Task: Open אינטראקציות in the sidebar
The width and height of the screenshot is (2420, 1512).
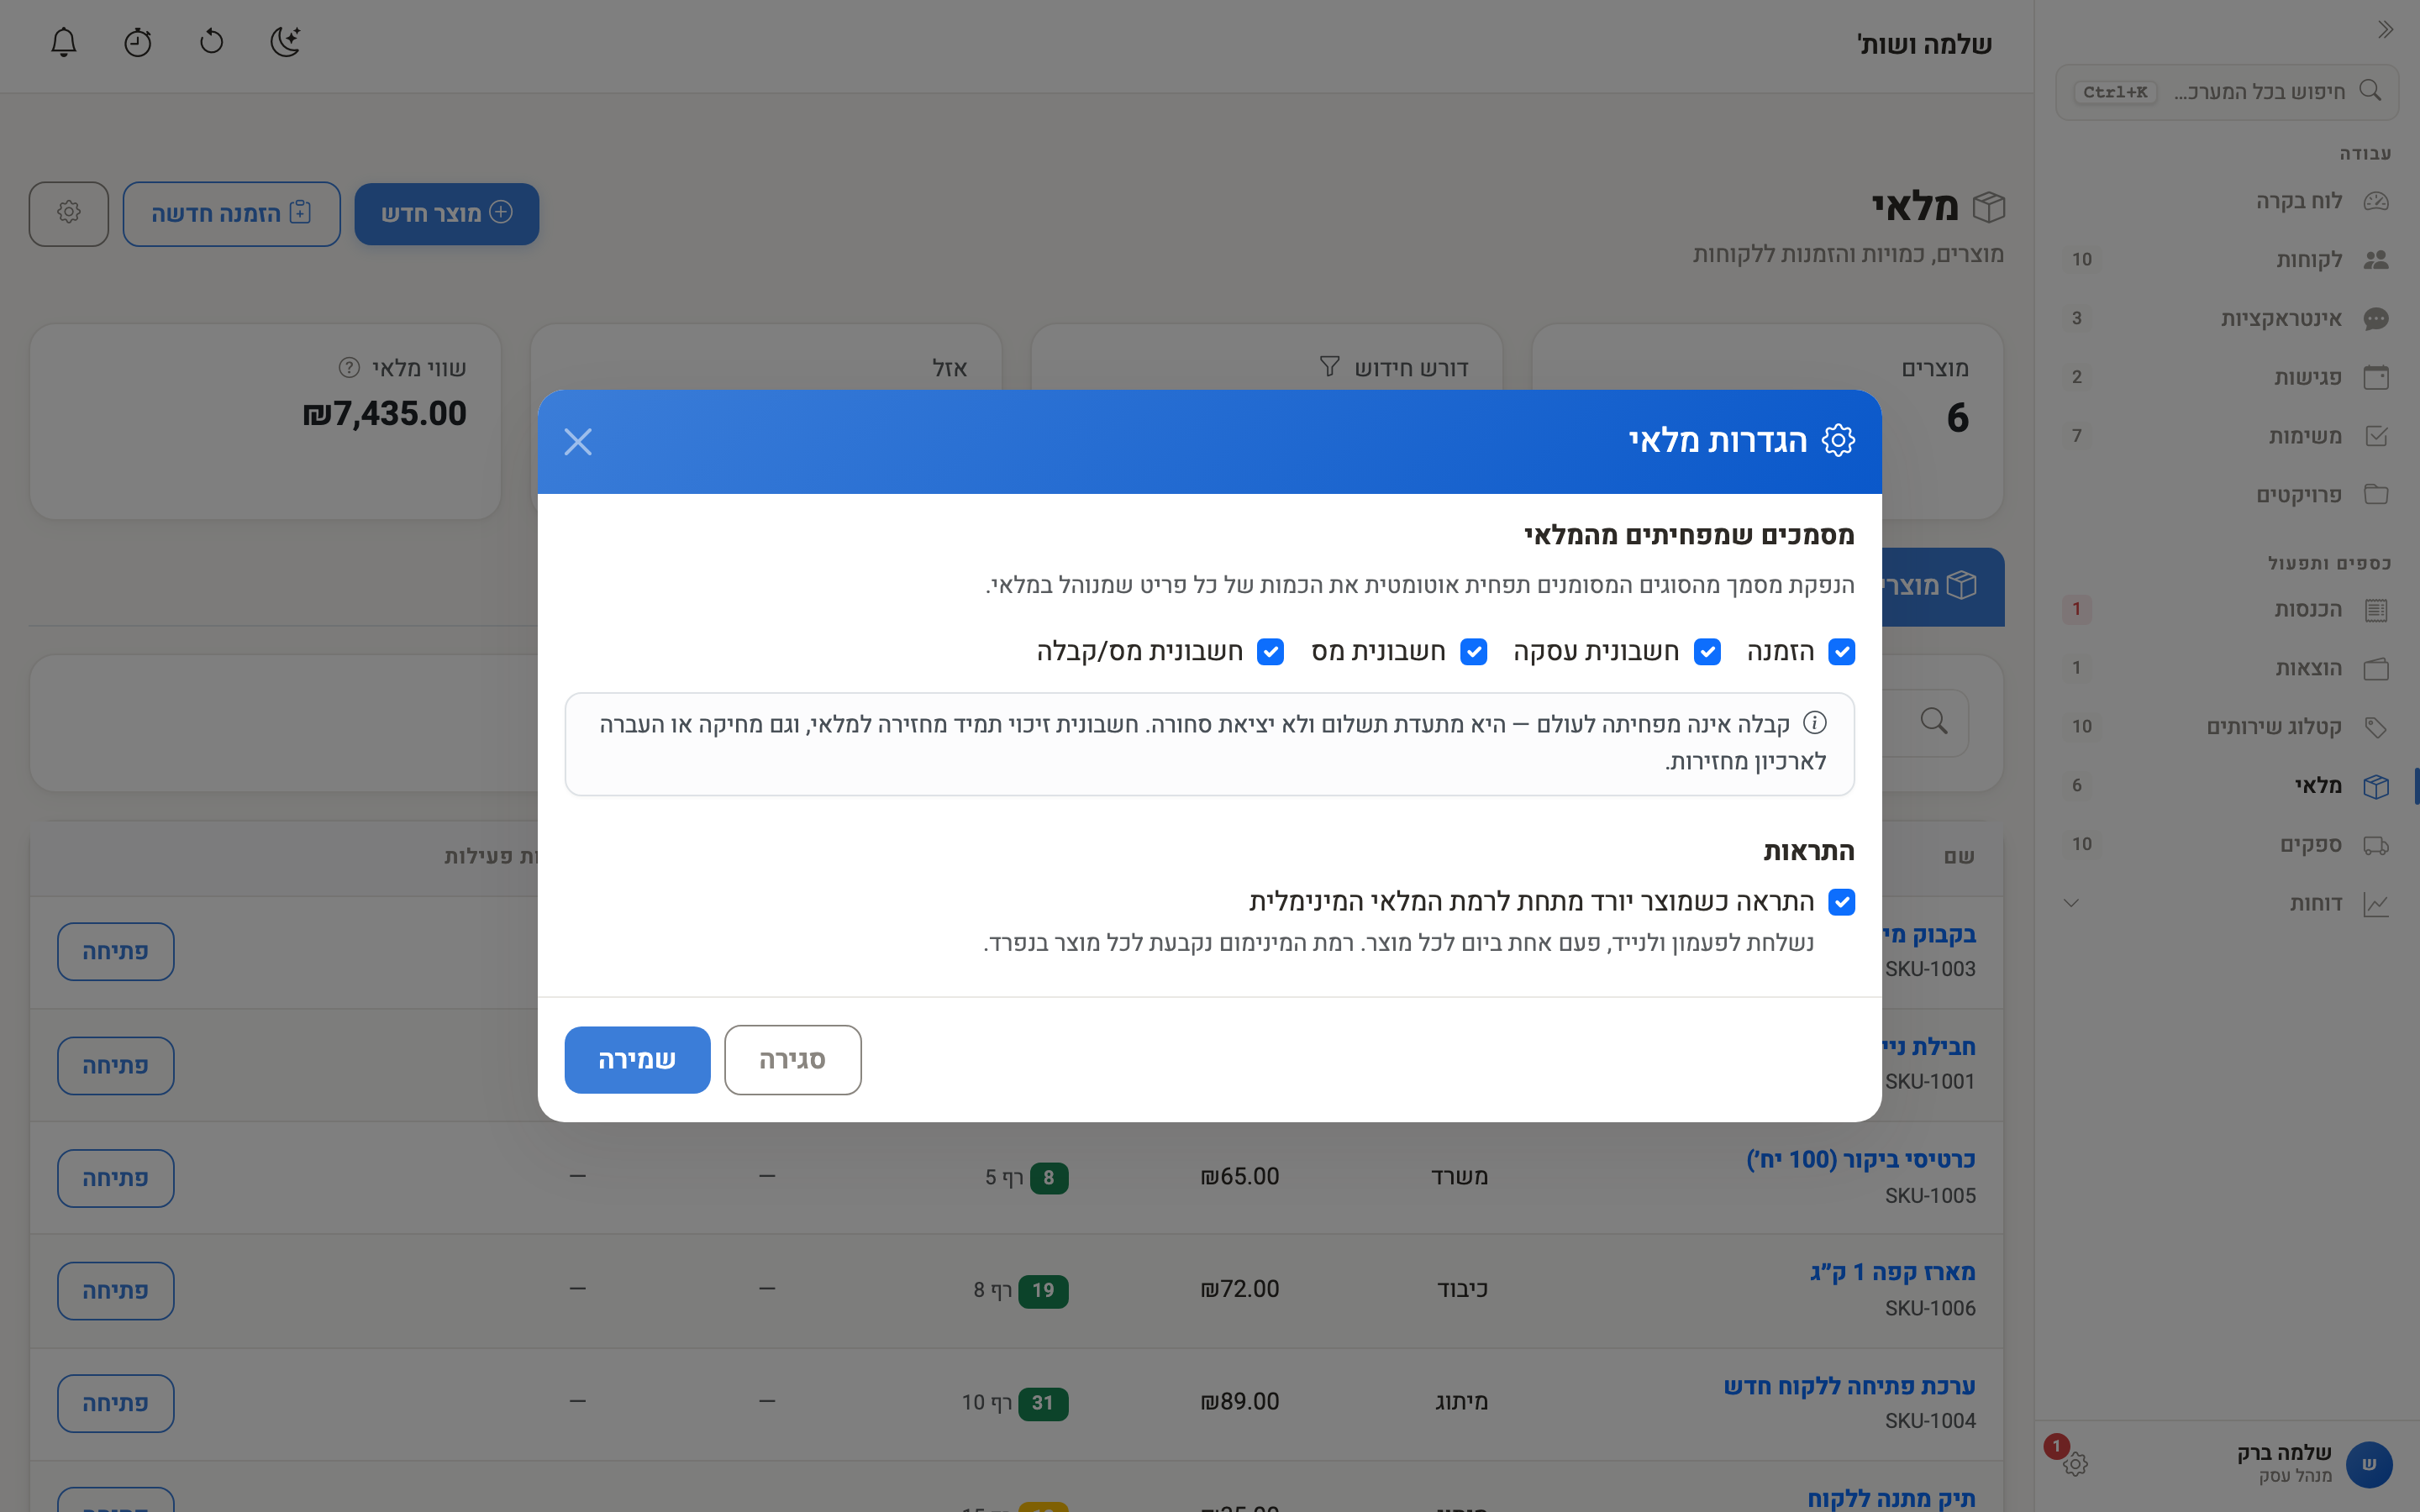Action: [x=2227, y=319]
